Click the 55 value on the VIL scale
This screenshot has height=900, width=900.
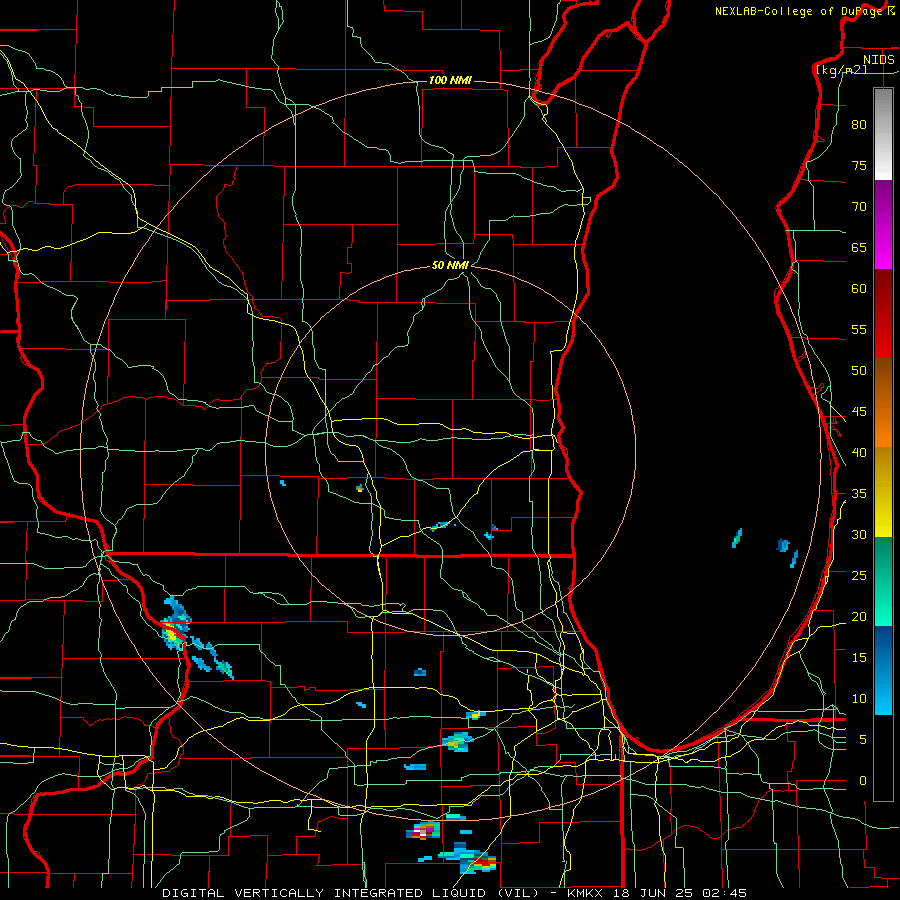pos(859,329)
